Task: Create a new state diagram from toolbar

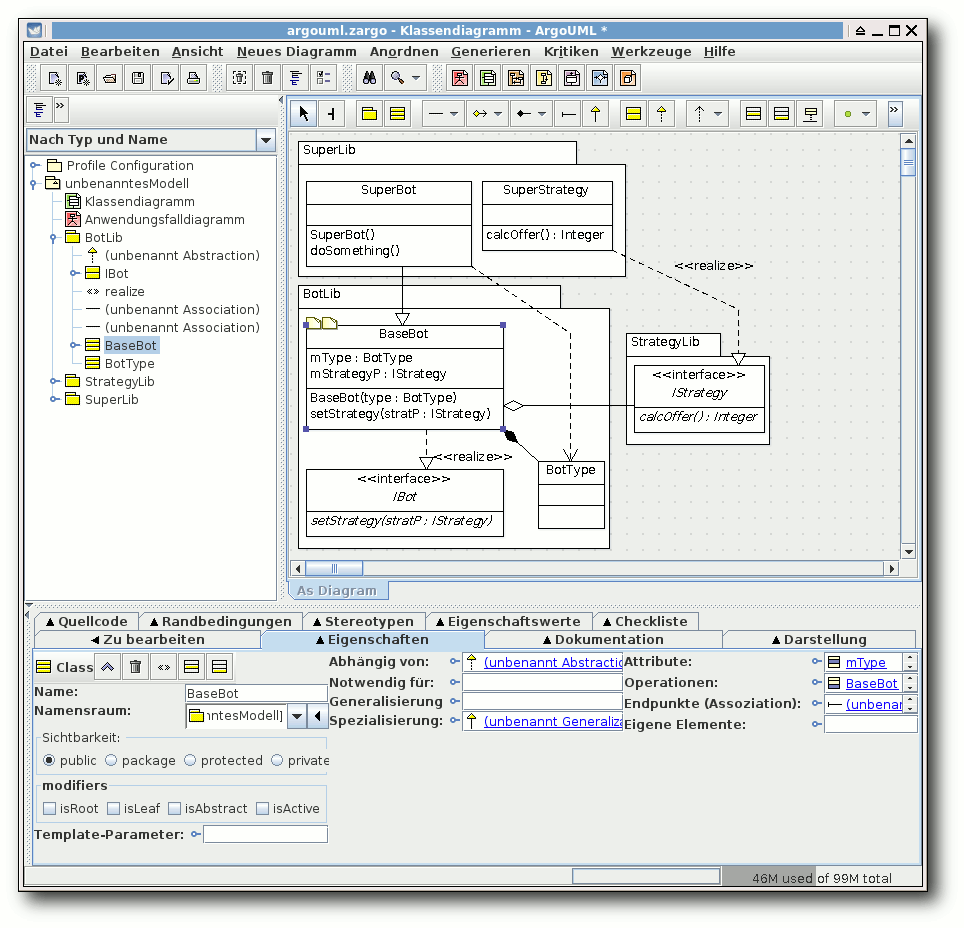Action: pyautogui.click(x=544, y=78)
